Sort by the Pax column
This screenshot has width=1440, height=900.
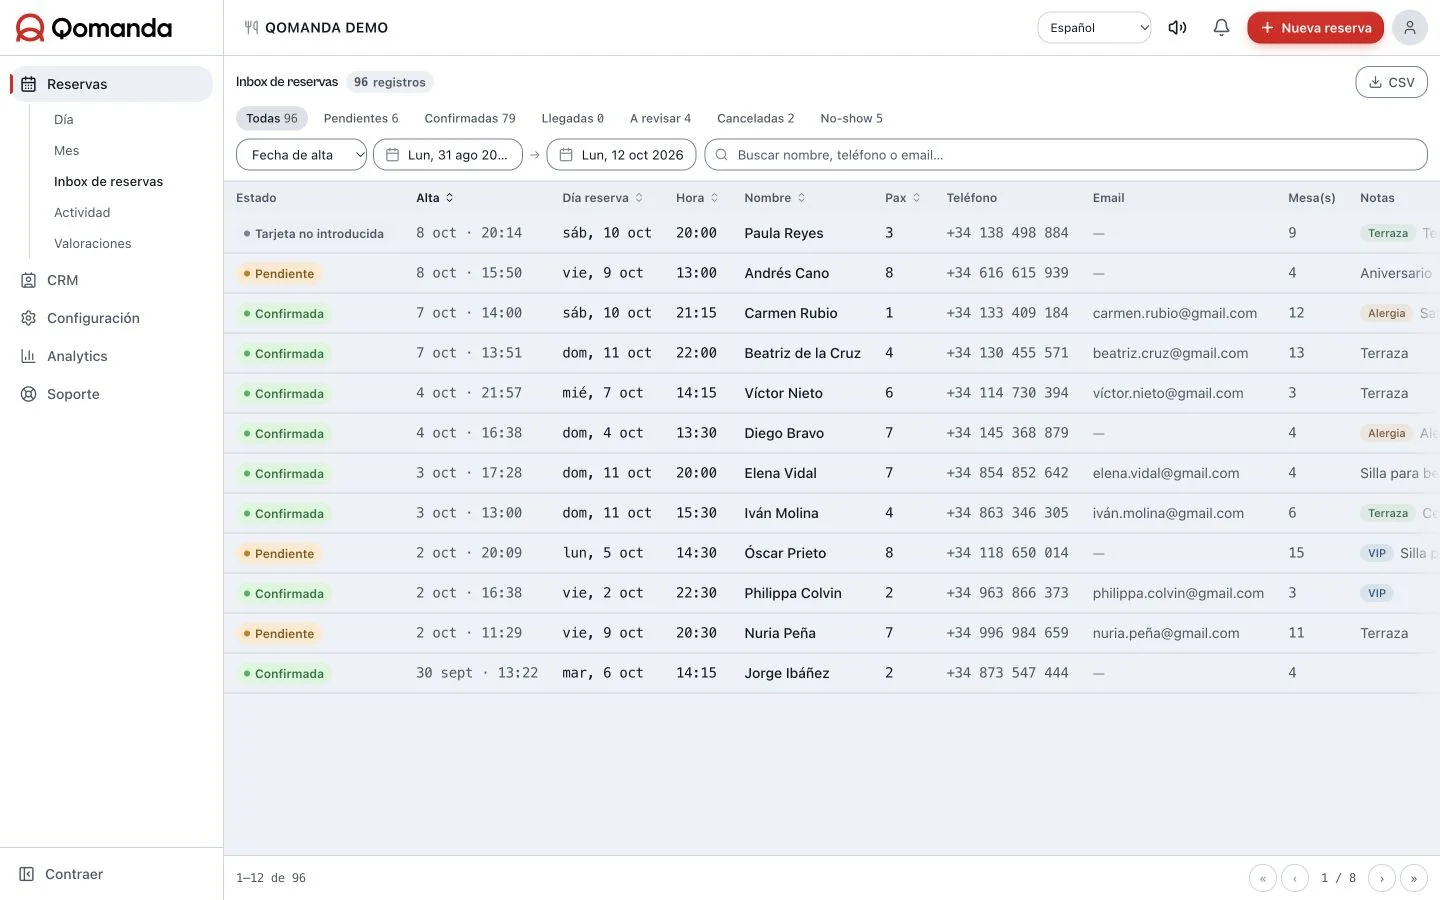click(x=903, y=198)
